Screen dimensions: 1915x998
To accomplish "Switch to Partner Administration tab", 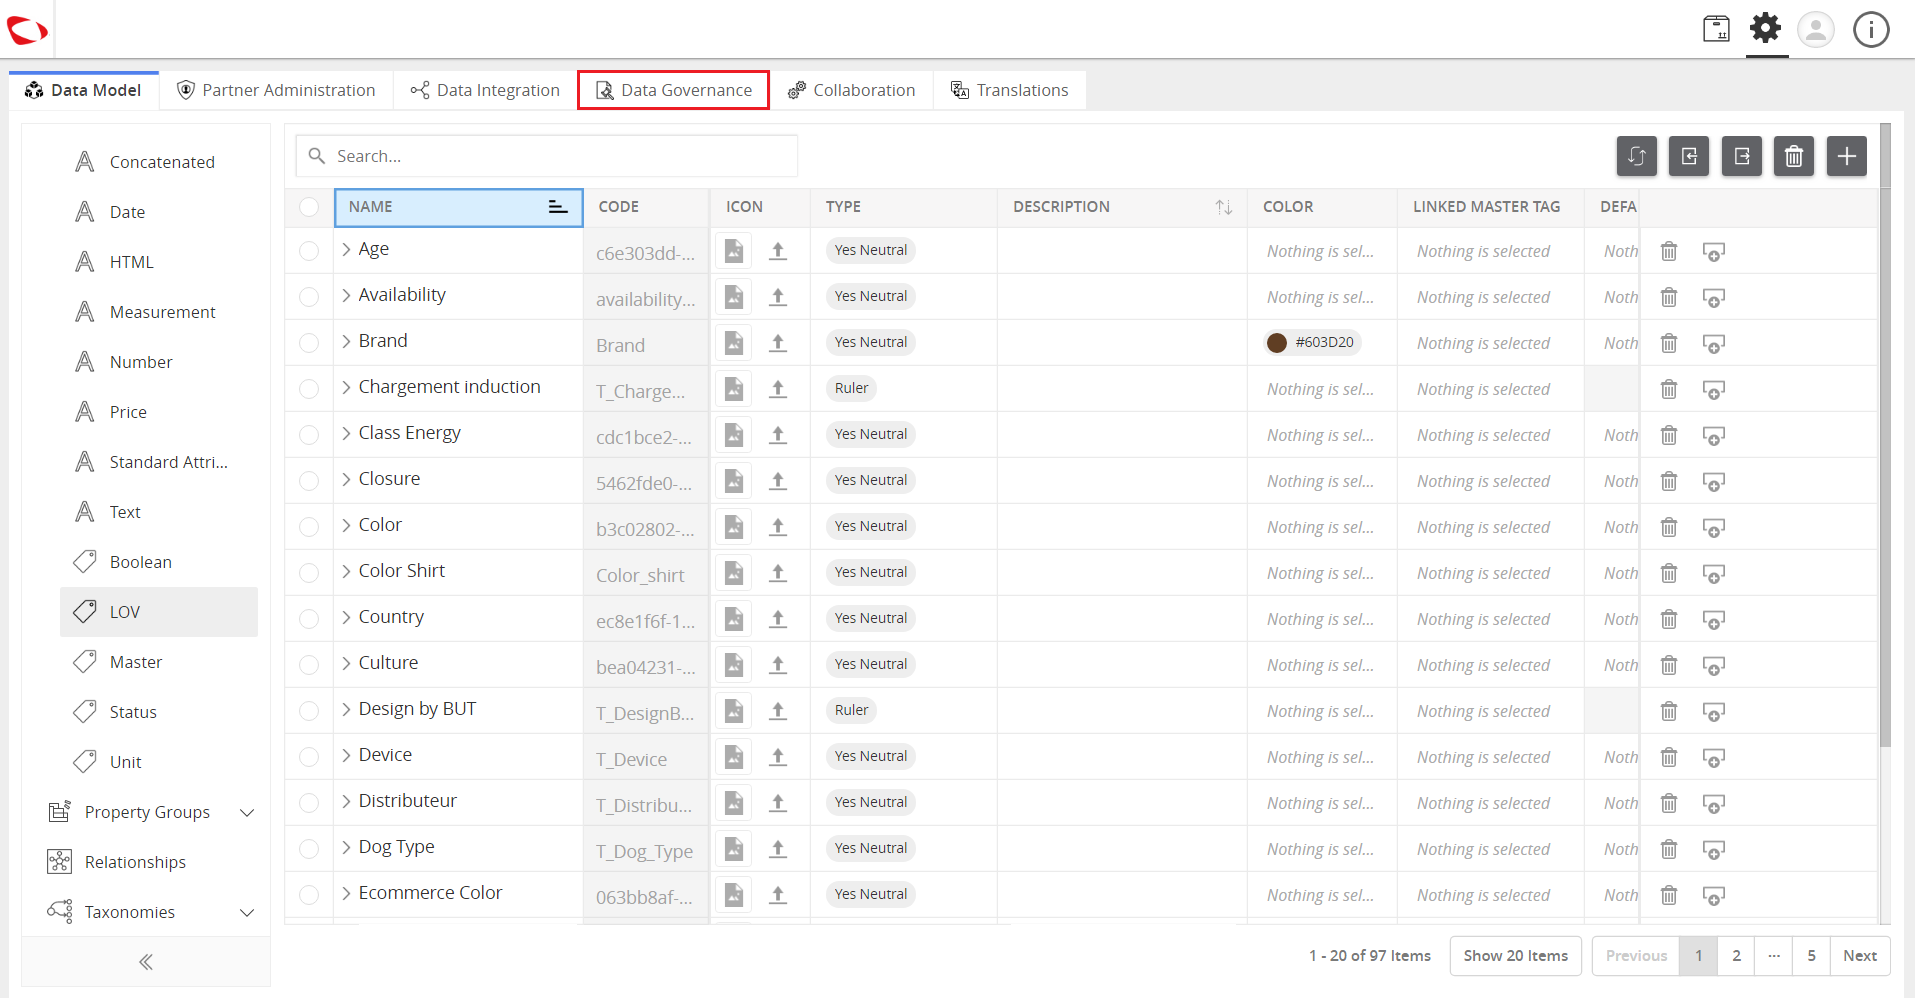I will [276, 90].
